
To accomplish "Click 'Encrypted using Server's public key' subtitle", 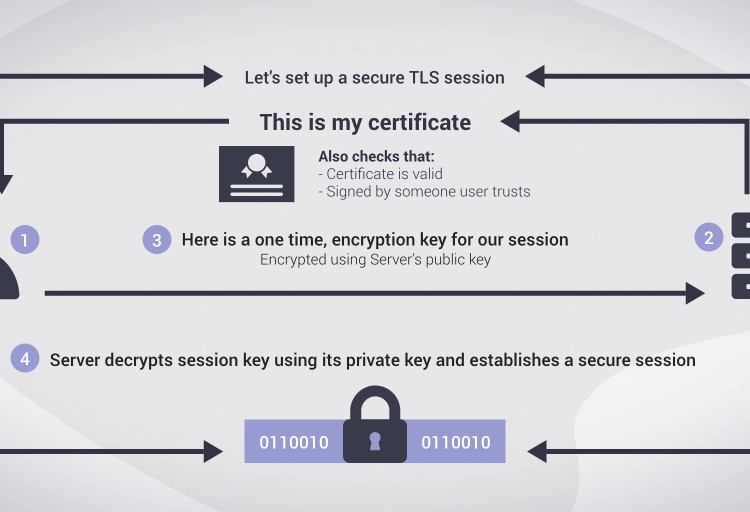I will (x=374, y=260).
